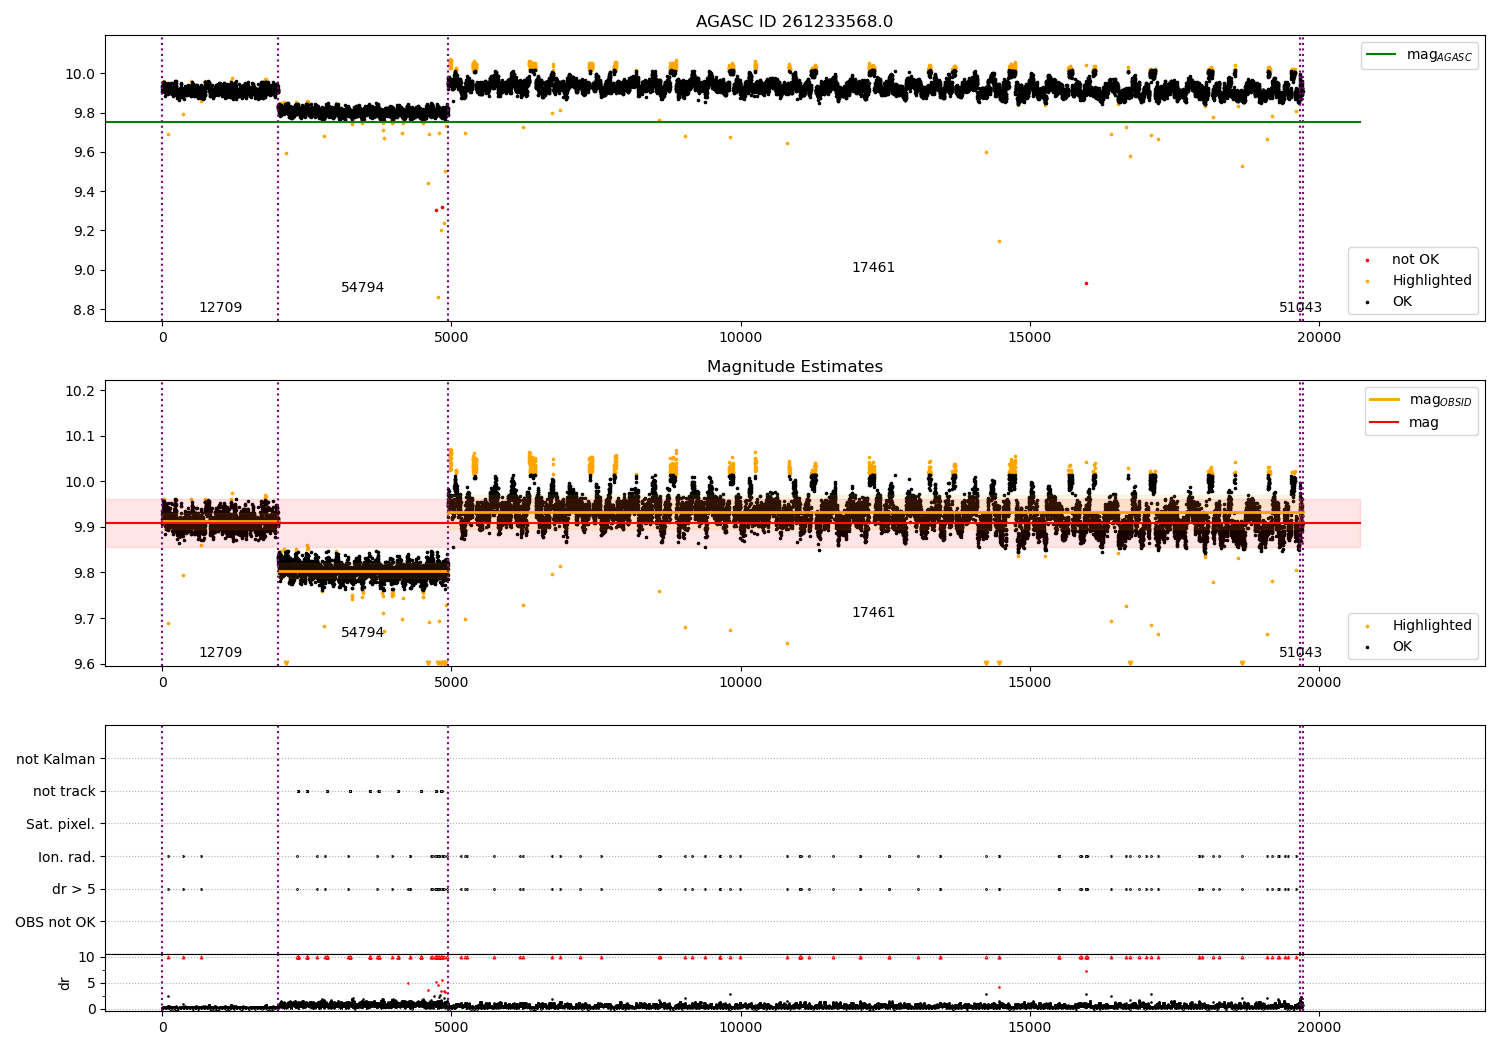Click the "not track" axis label
Viewport: 1500px width, 1050px height.
pos(64,792)
